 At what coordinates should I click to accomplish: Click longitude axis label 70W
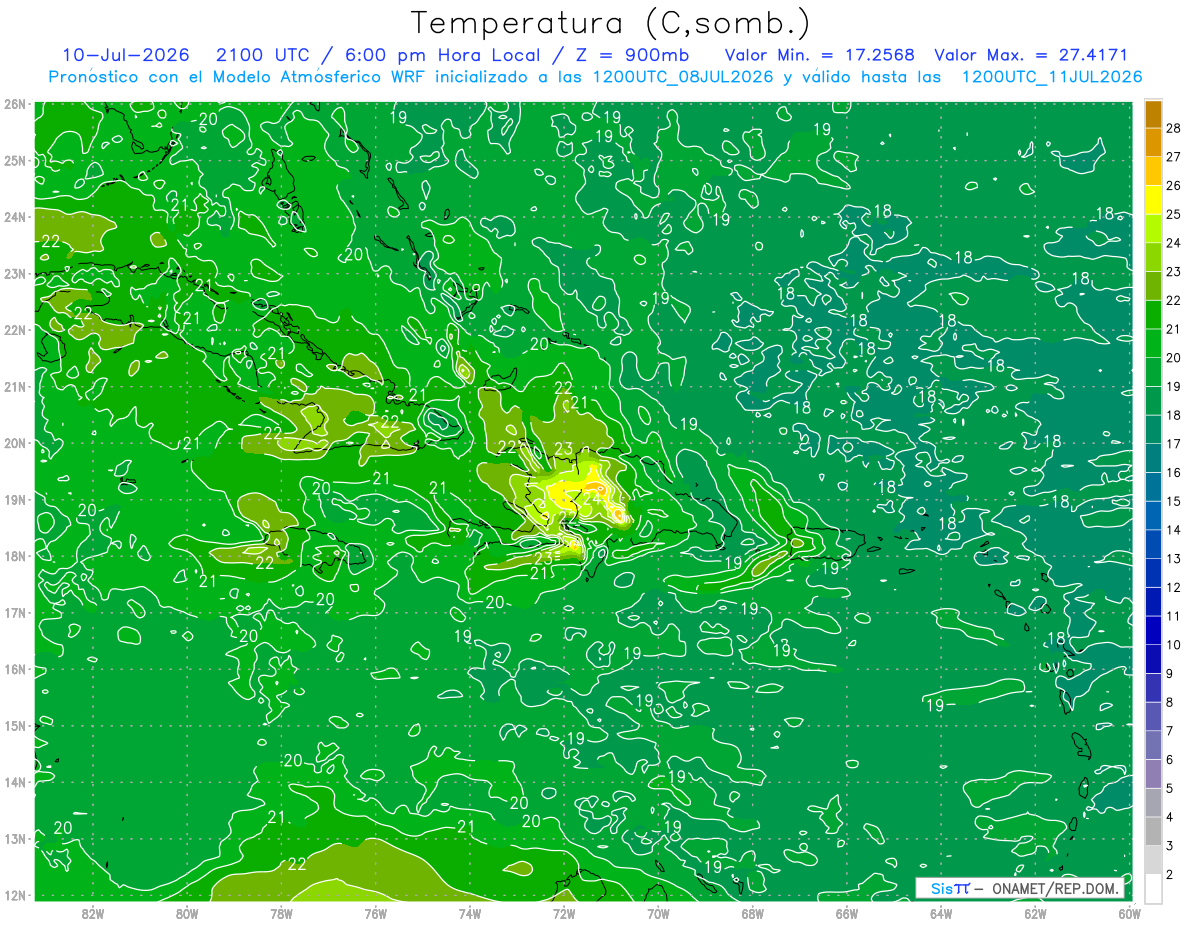[x=658, y=913]
